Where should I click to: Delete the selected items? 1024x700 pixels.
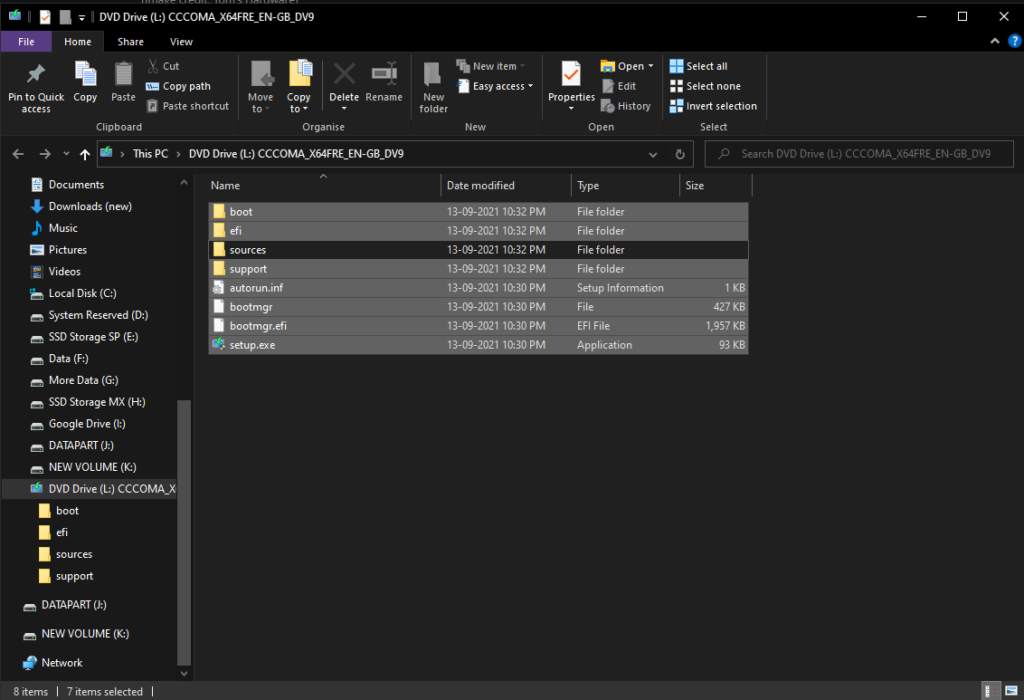(x=344, y=80)
